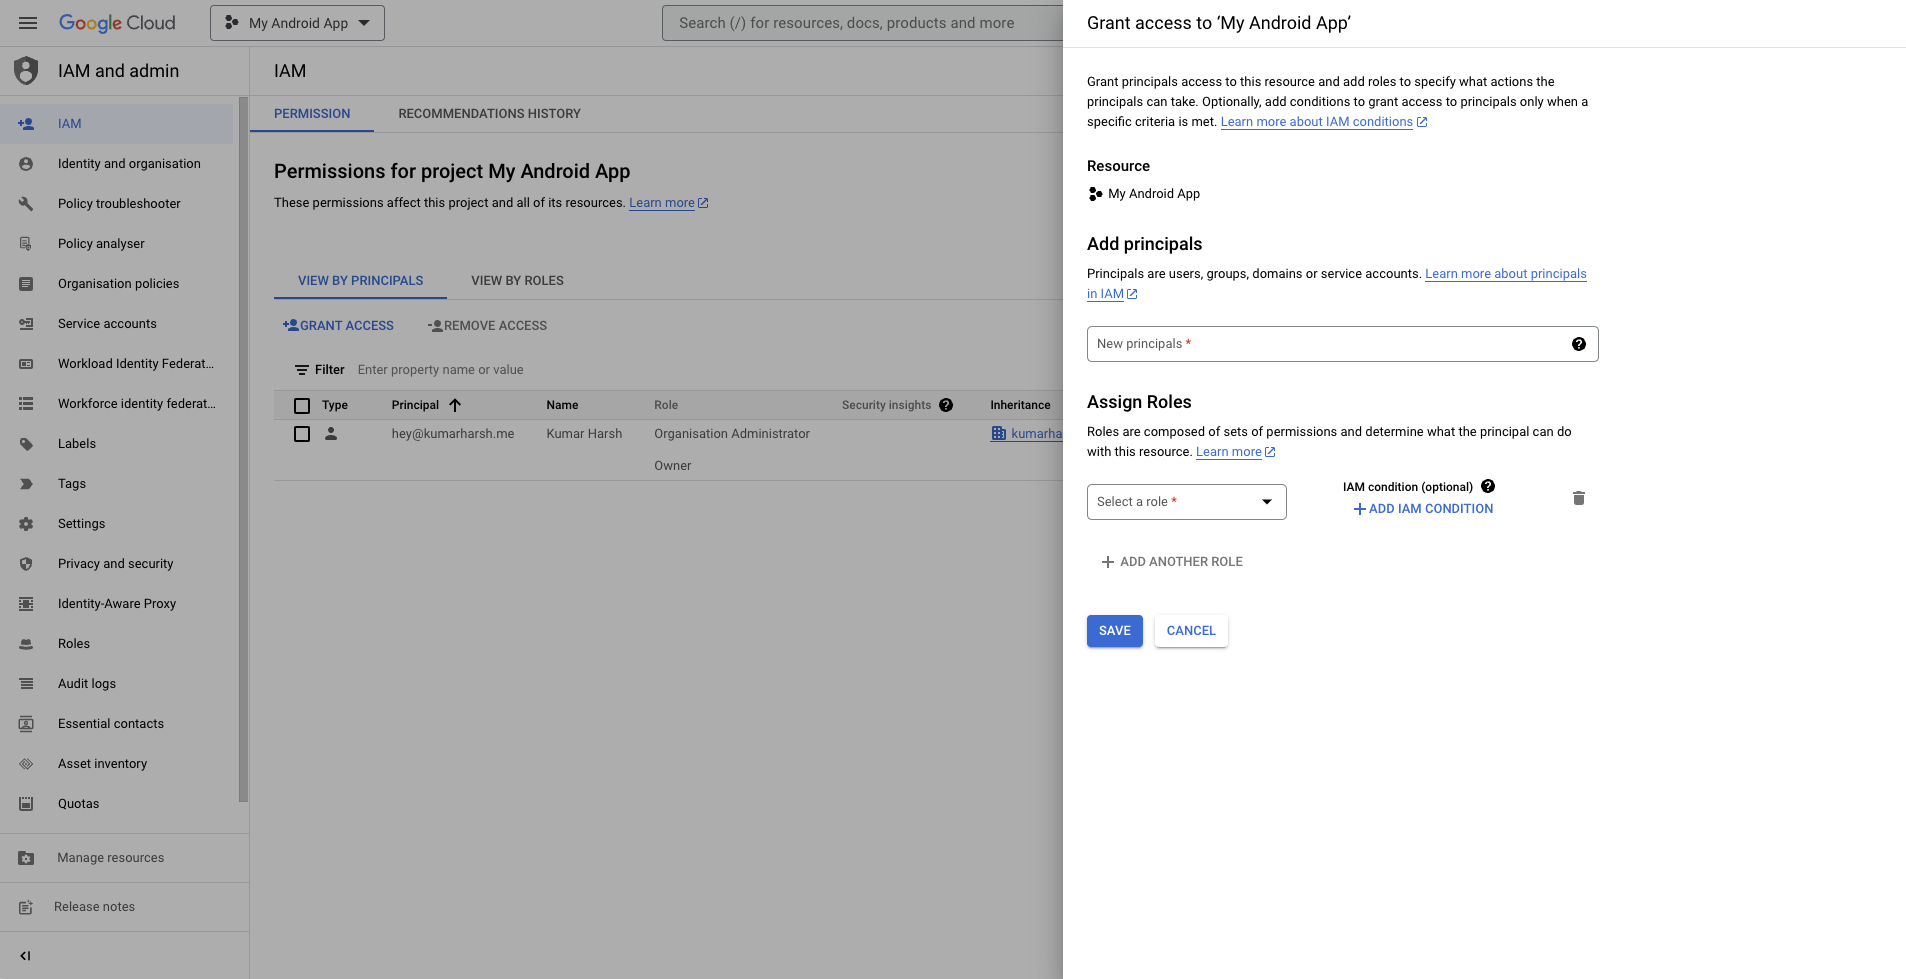Switch to Recommendations History tab

(489, 114)
